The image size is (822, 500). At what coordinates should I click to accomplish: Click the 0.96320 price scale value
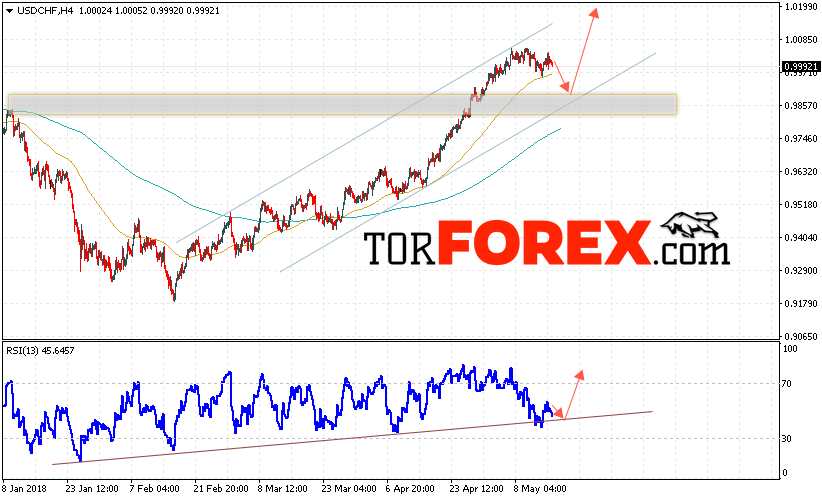point(801,171)
